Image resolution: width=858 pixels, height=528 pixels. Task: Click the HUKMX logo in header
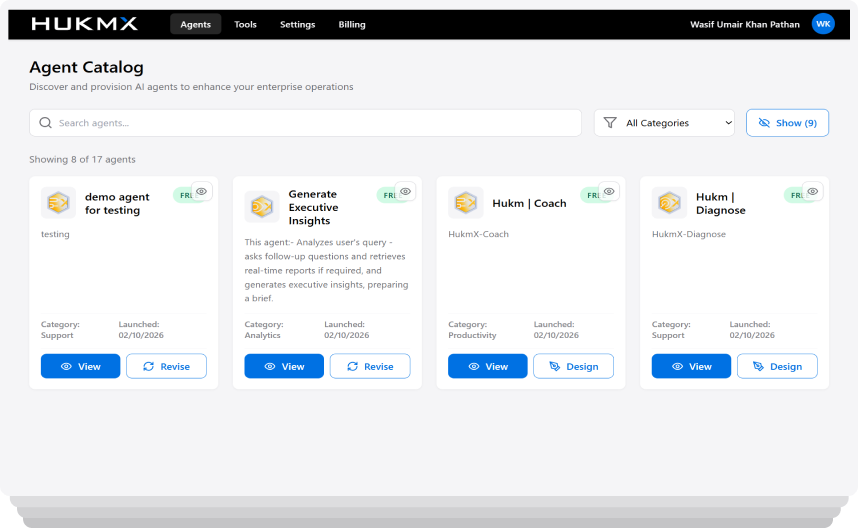click(84, 24)
